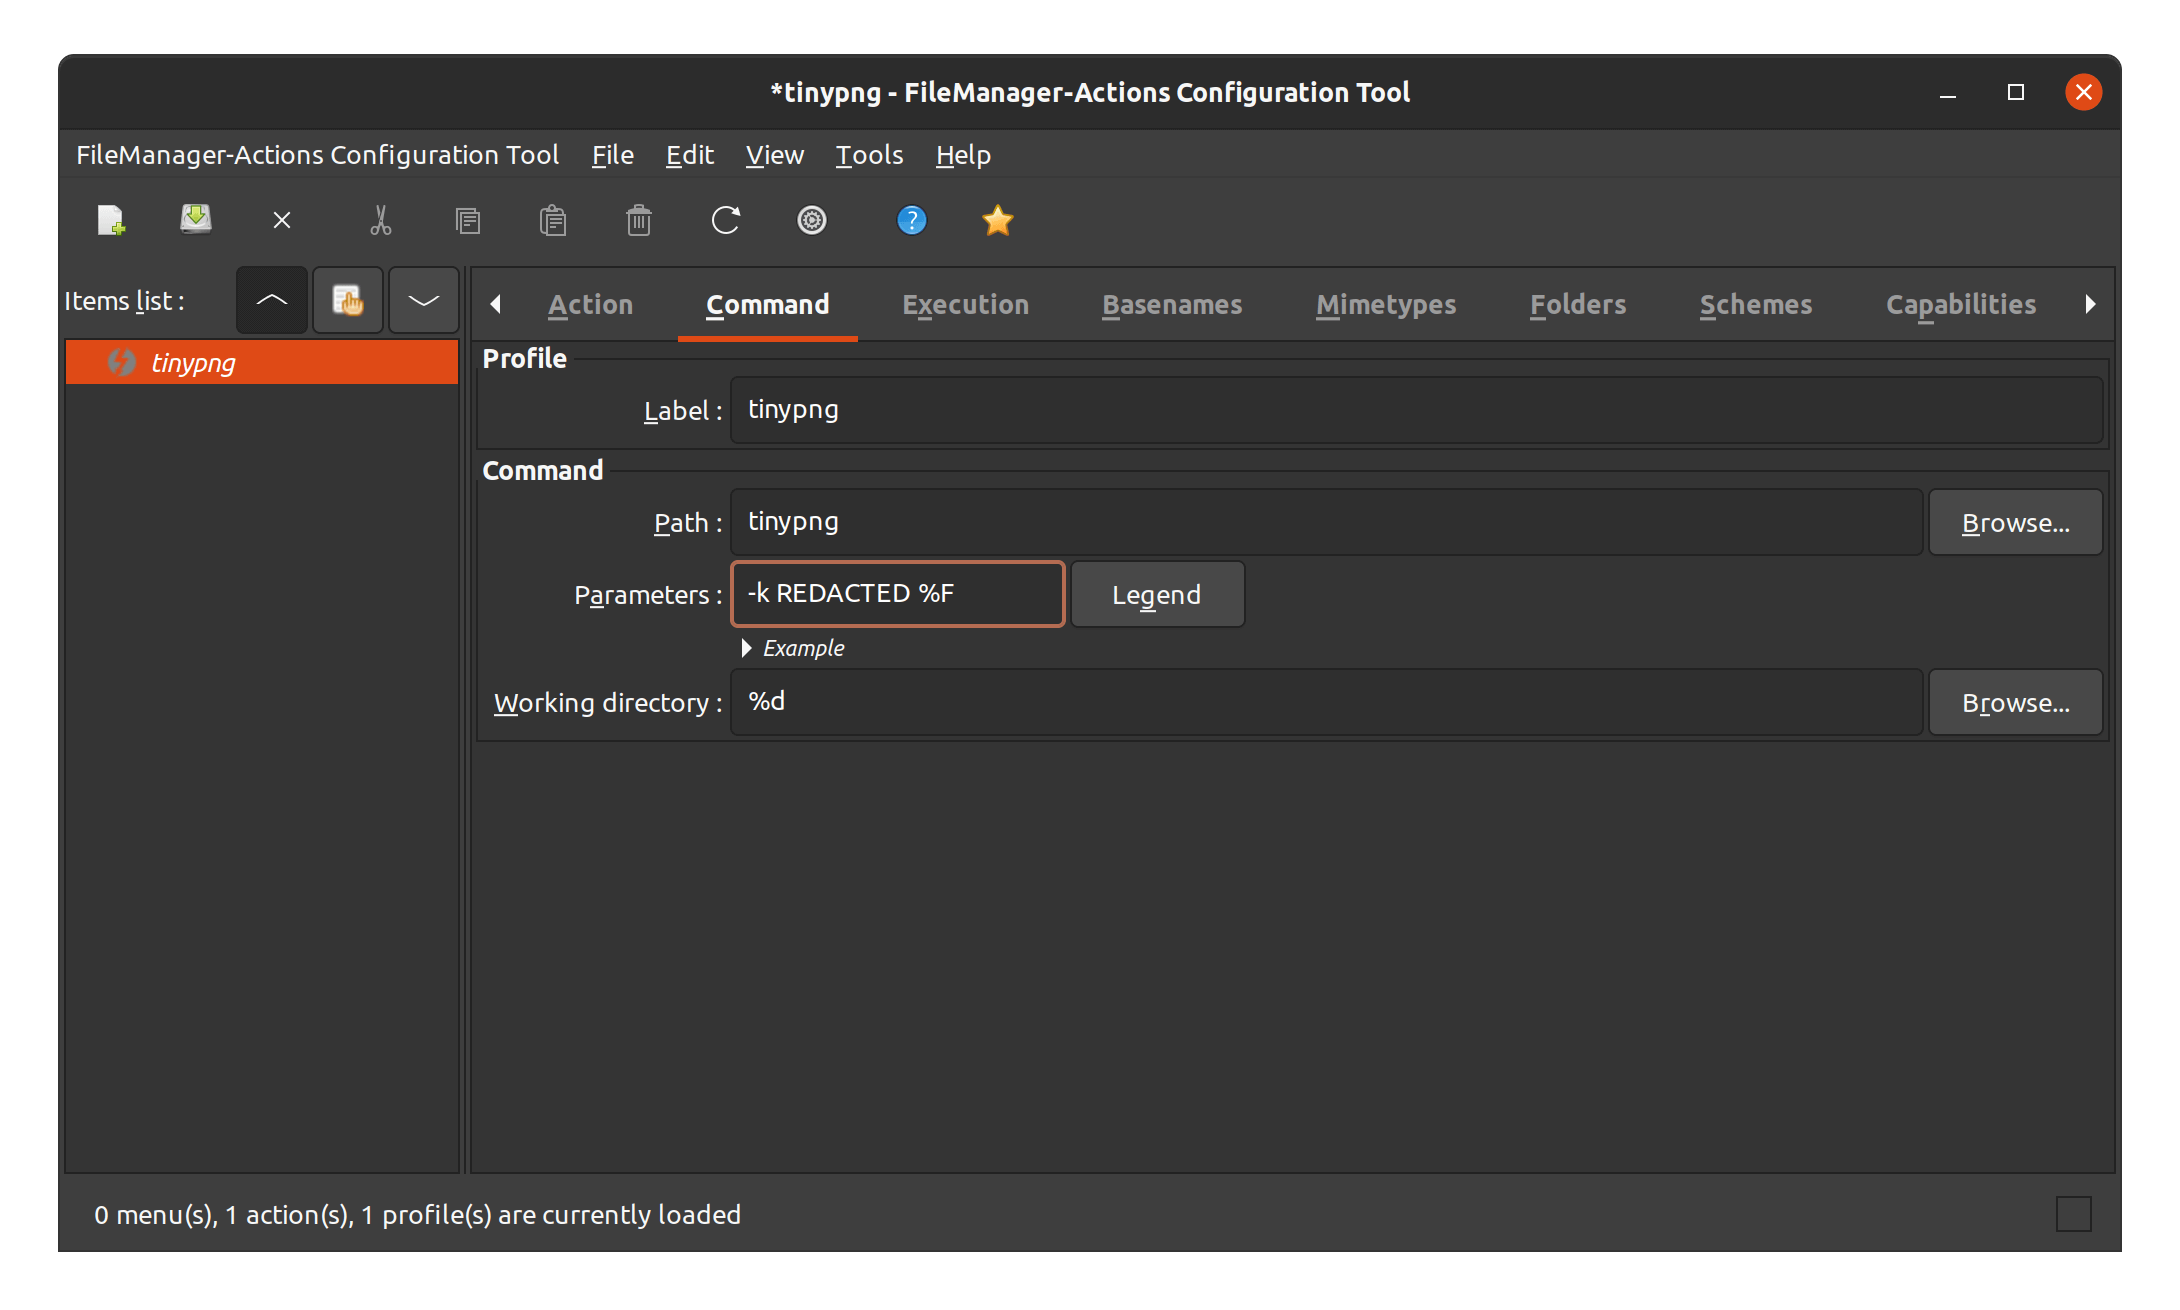Screen dimensions: 2180x1310
Task: Delete the selected item via trash icon
Action: click(639, 220)
